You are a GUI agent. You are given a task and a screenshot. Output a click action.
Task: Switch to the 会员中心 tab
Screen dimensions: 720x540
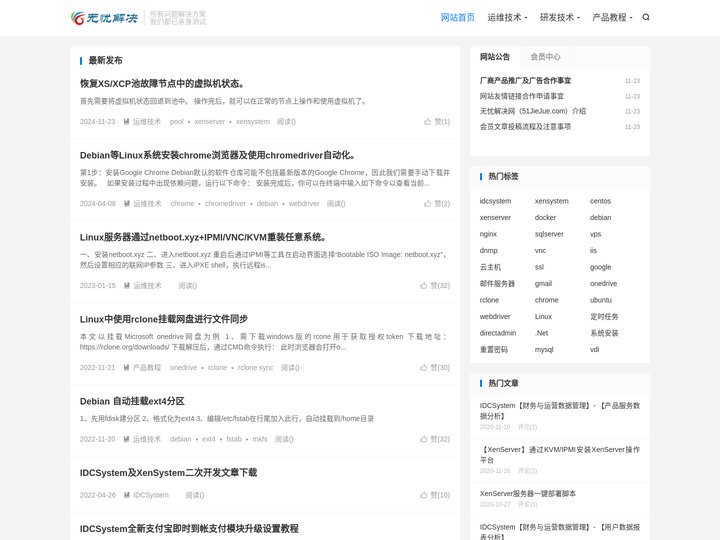coord(546,57)
